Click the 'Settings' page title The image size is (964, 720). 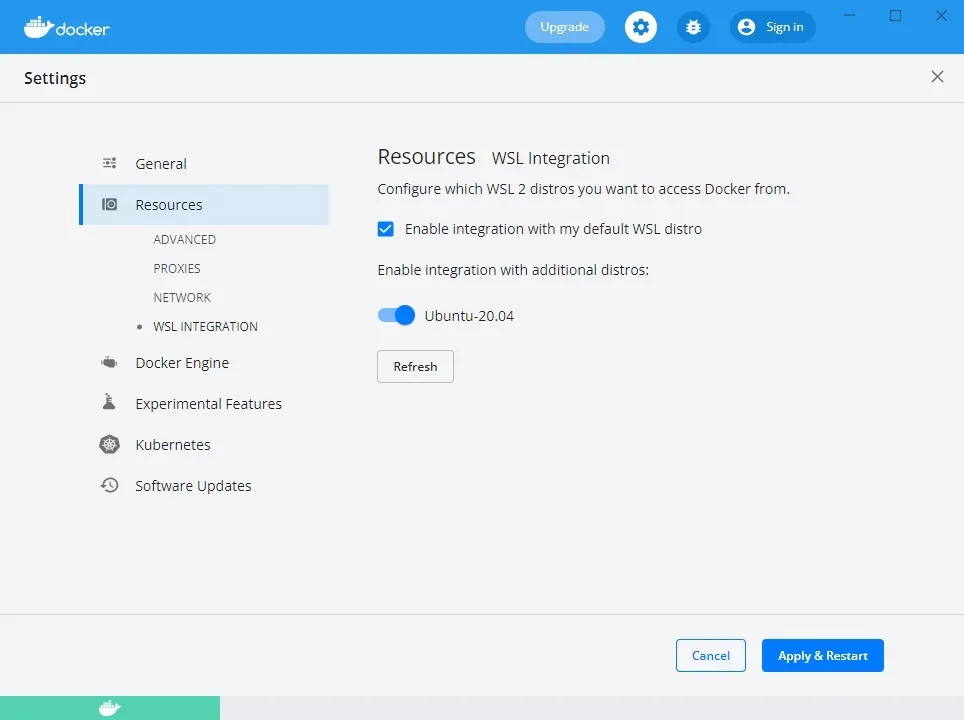[x=55, y=78]
